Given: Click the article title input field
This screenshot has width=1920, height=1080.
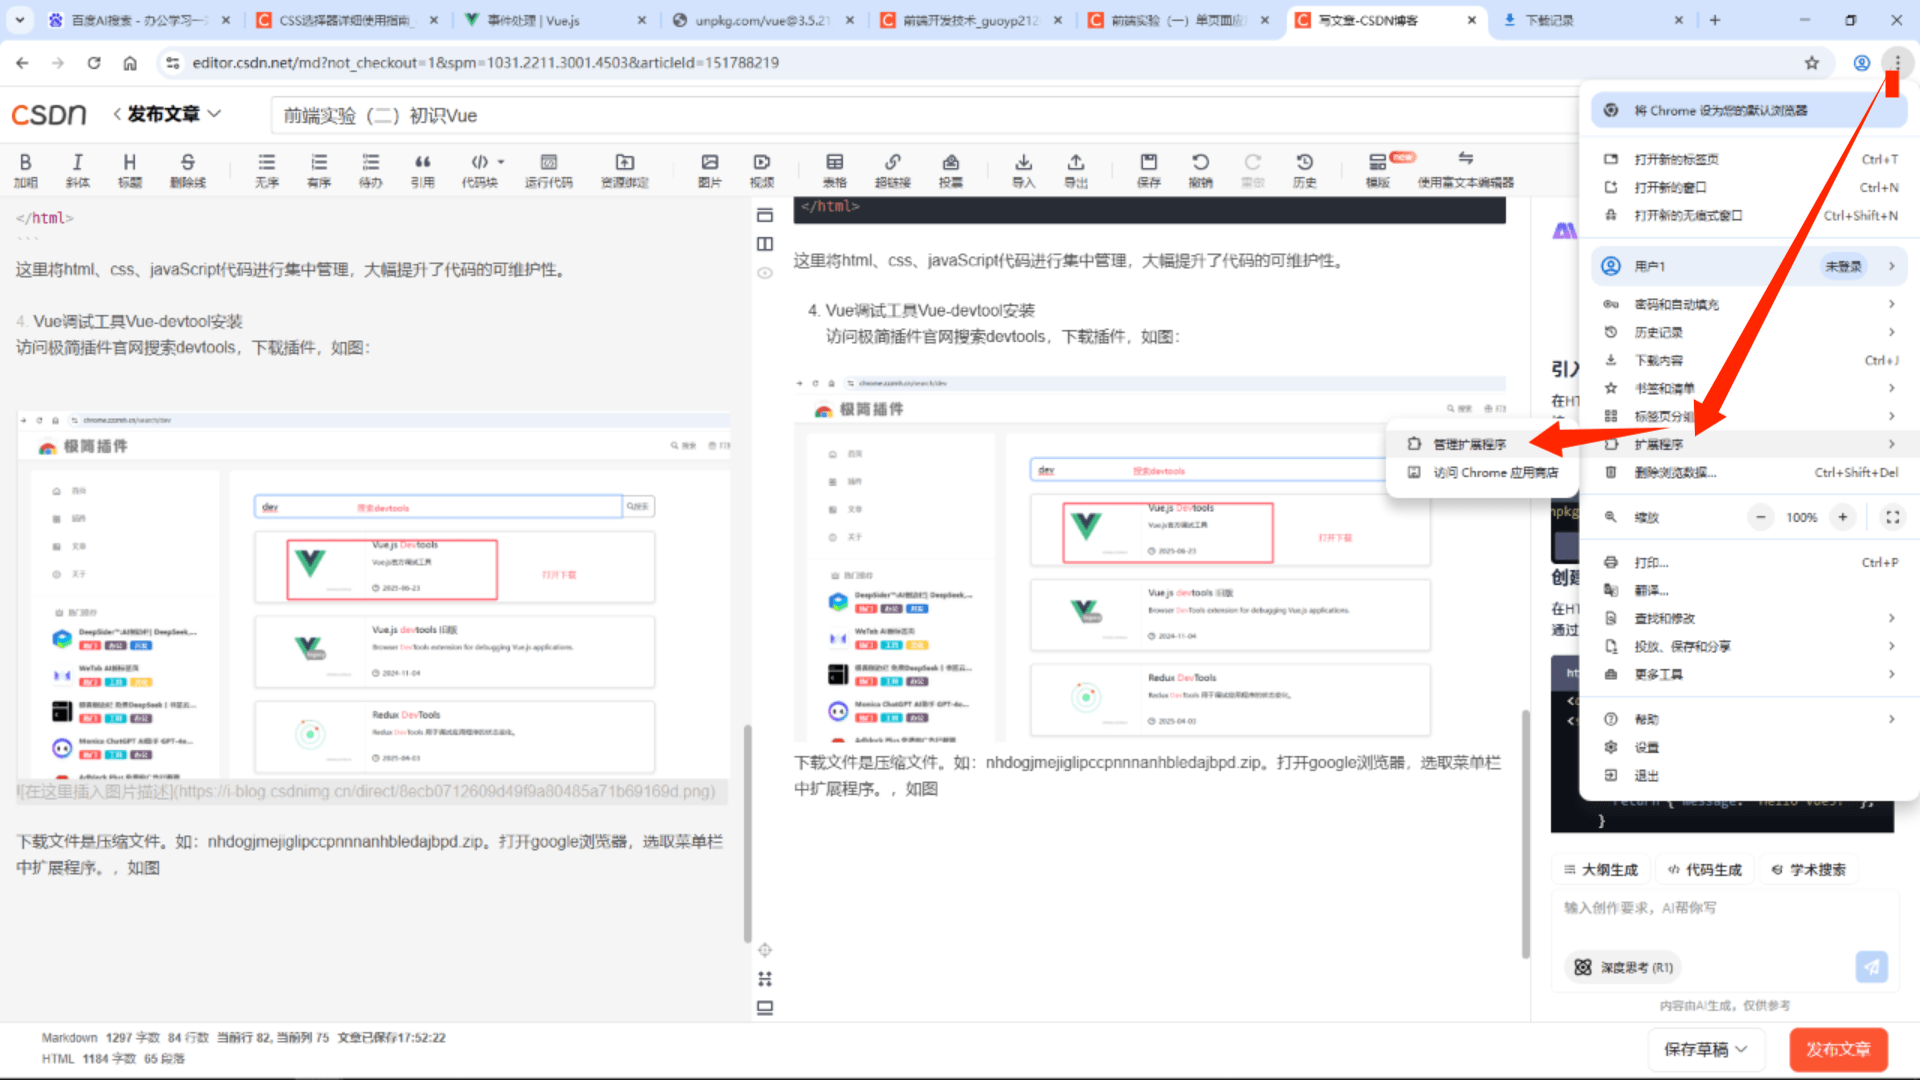Looking at the screenshot, I should pyautogui.click(x=925, y=115).
